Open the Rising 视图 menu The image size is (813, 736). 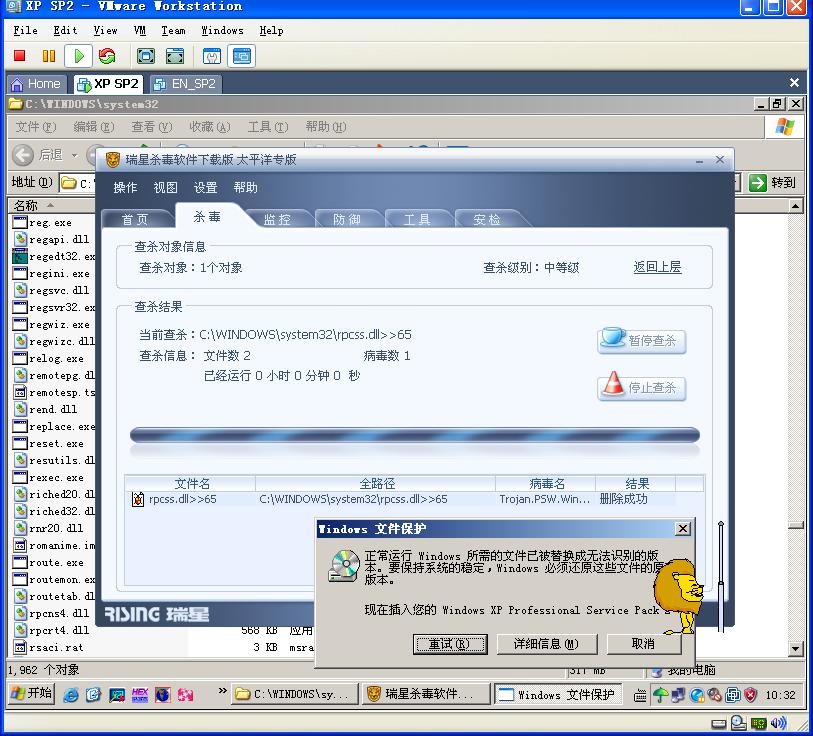[x=165, y=187]
